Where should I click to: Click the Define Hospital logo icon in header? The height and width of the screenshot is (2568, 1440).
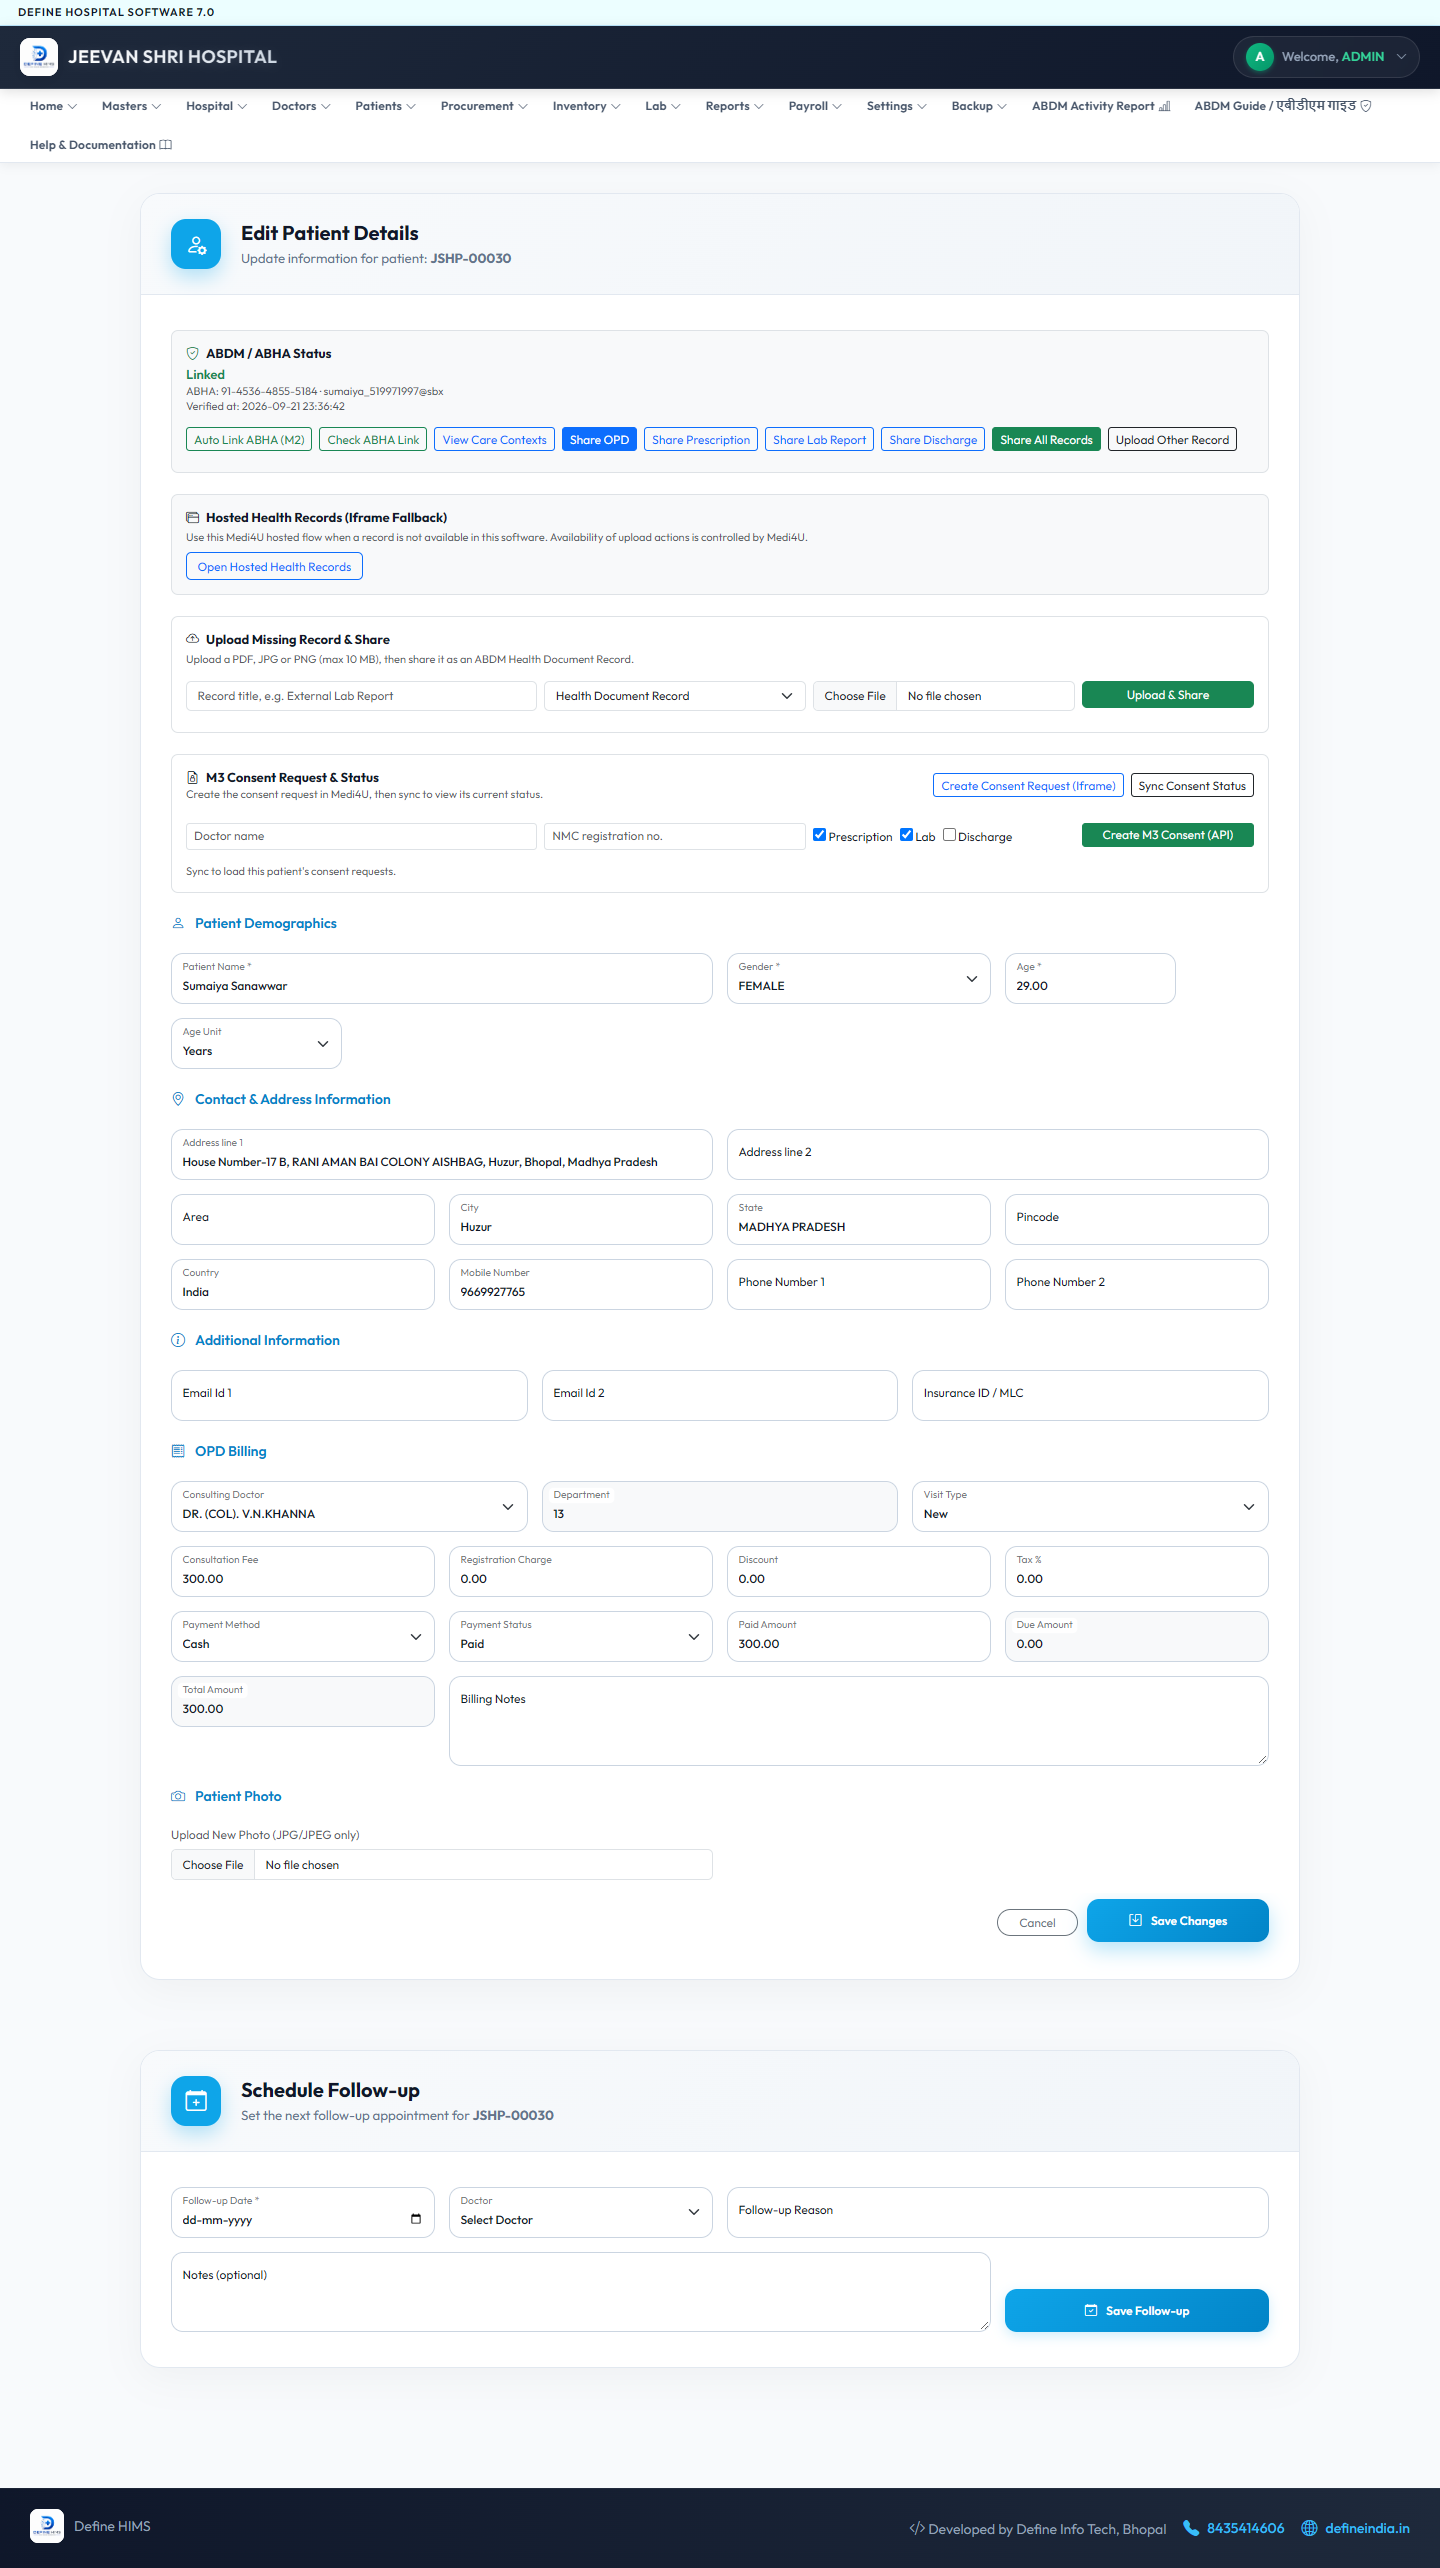tap(39, 57)
